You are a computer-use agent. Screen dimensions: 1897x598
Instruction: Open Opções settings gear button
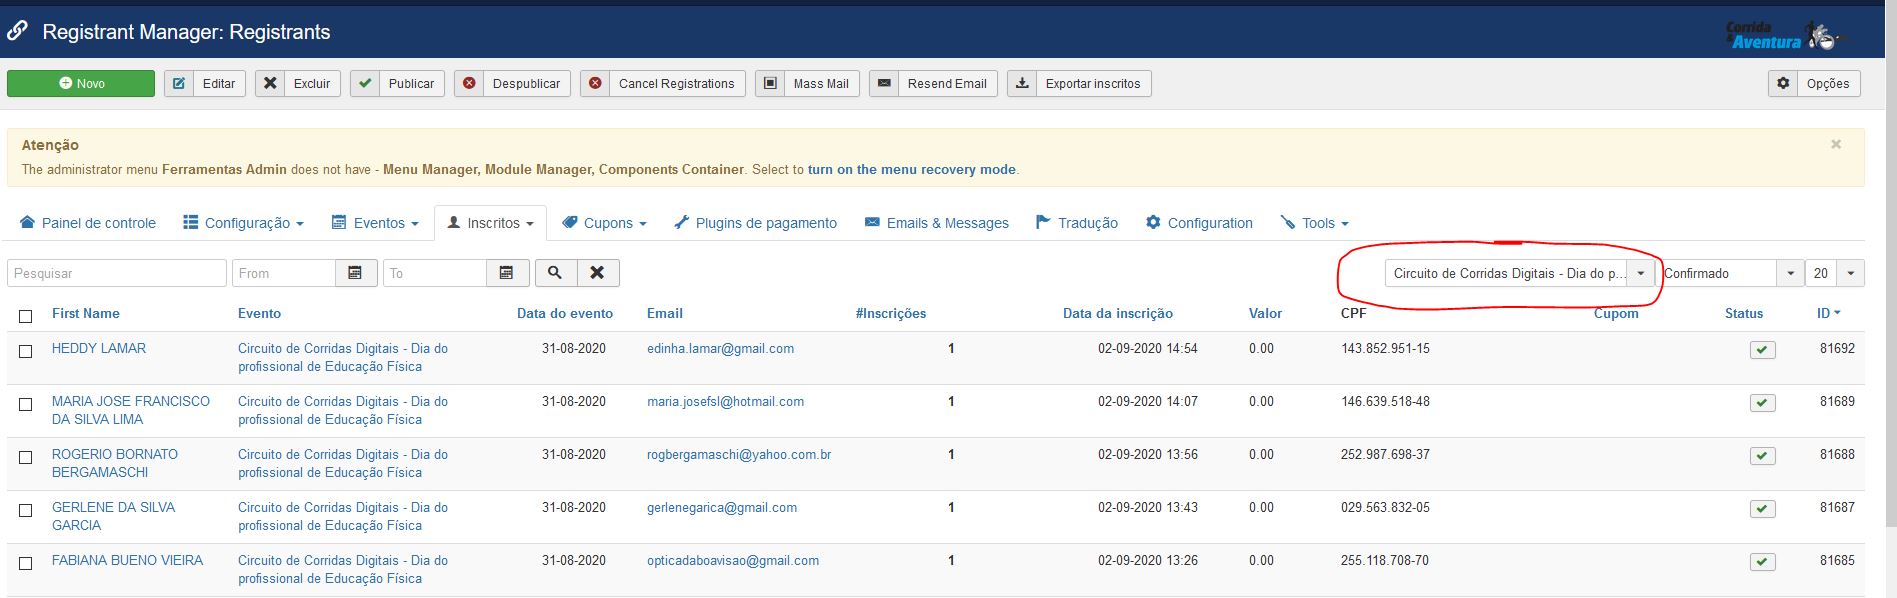1814,84
